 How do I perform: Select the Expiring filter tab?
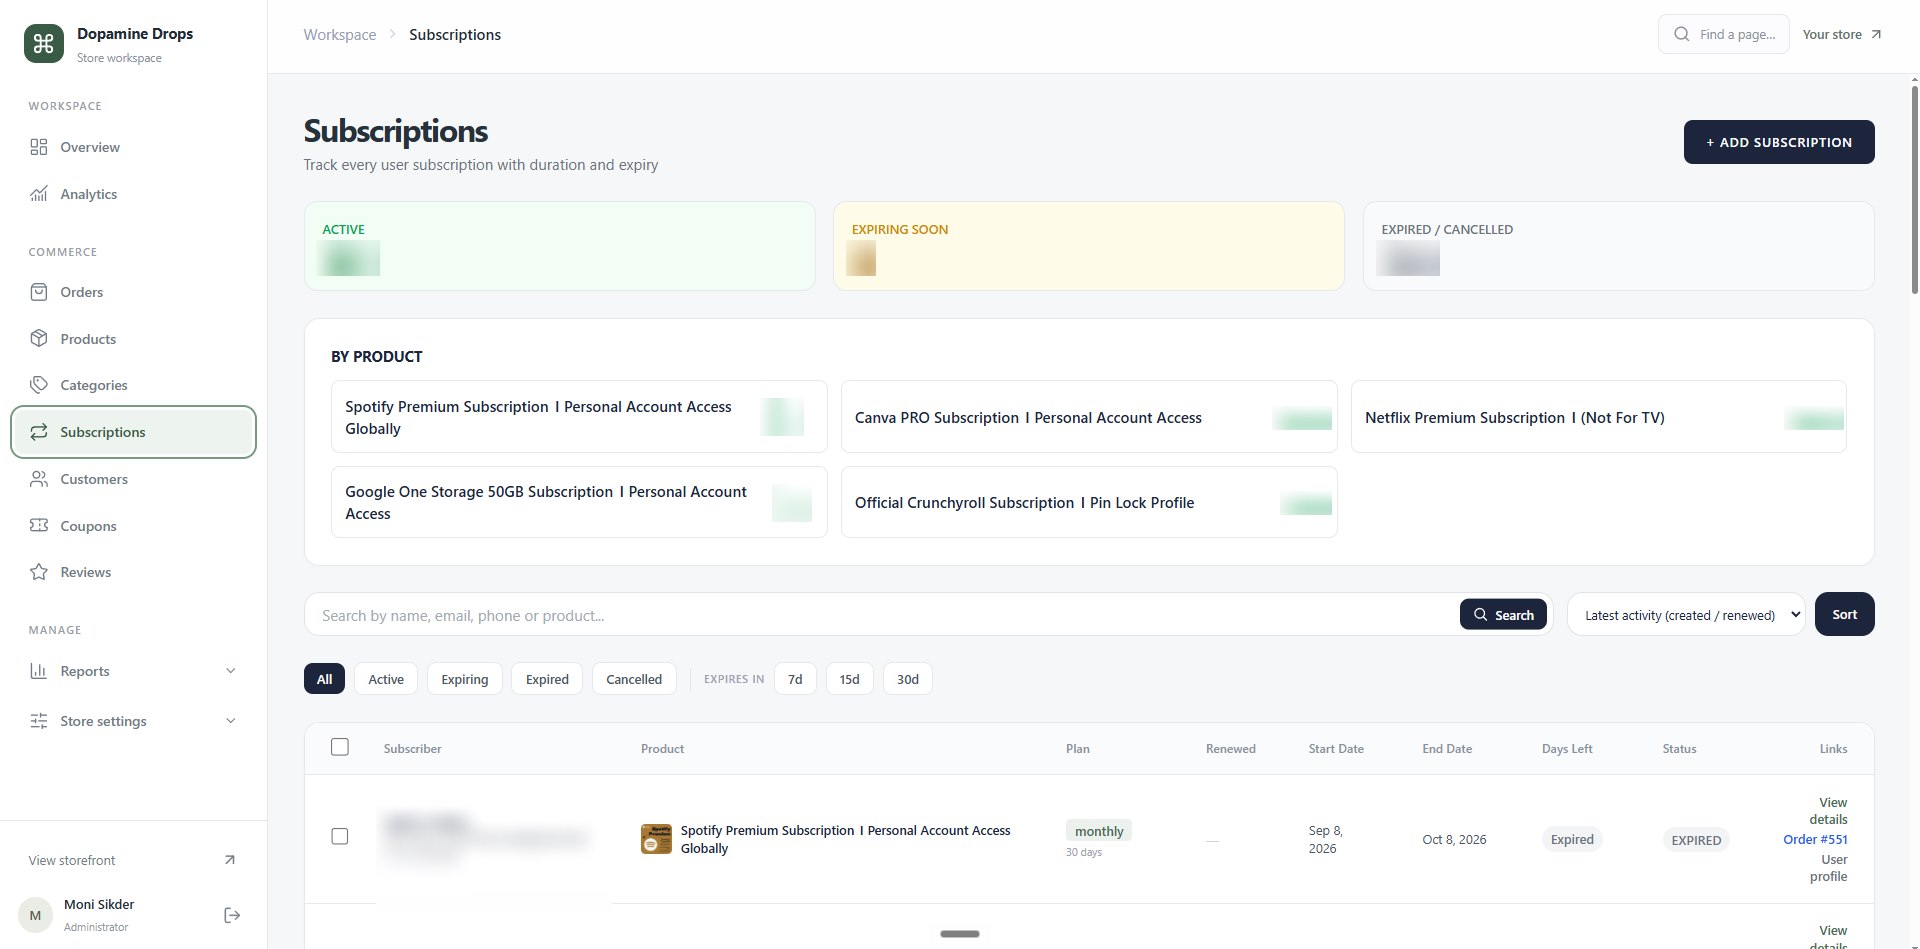pos(465,679)
